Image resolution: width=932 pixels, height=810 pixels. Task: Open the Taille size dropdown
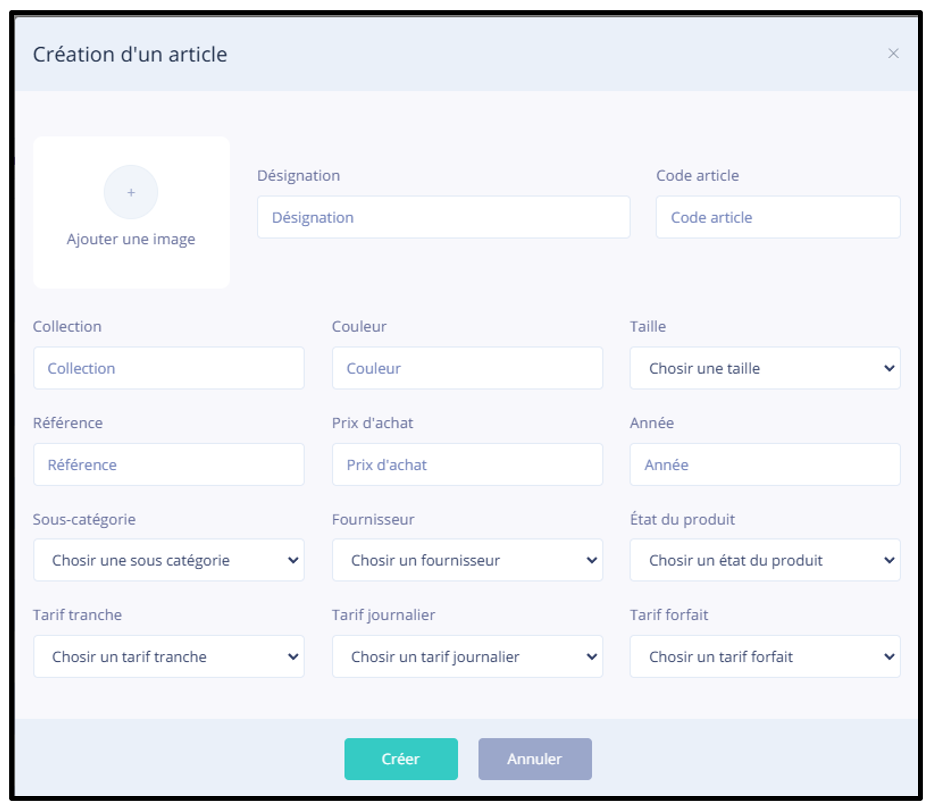click(765, 368)
